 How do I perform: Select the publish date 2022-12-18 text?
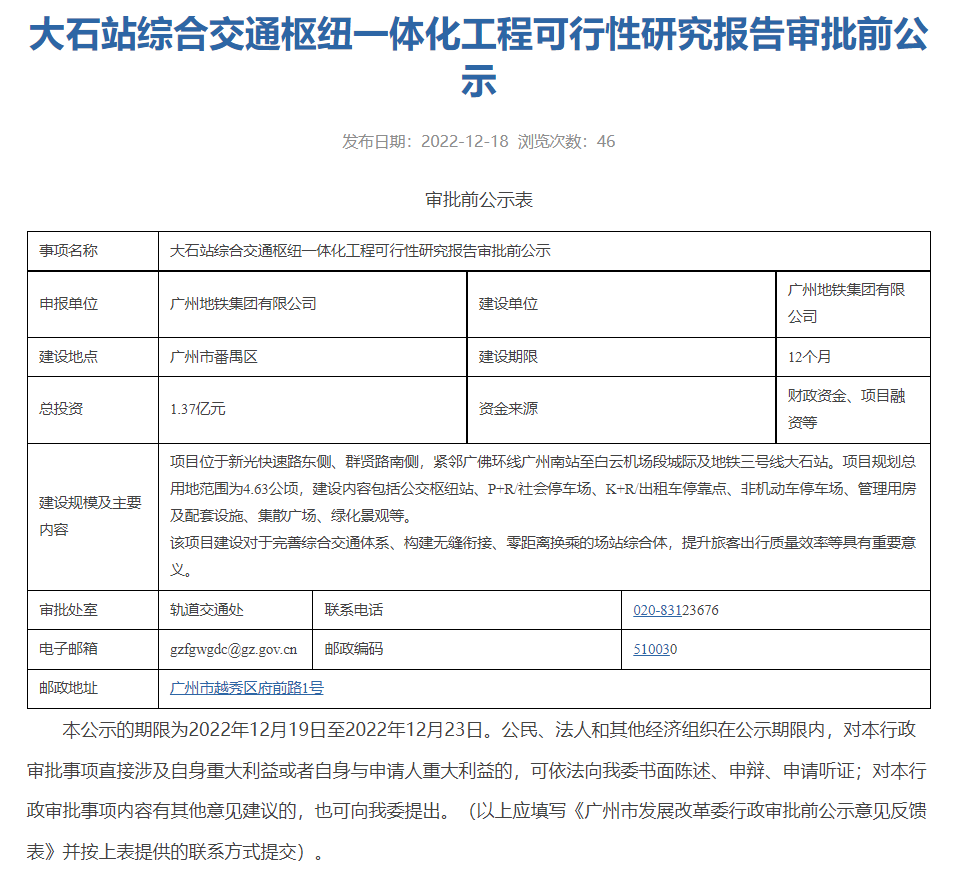click(465, 141)
